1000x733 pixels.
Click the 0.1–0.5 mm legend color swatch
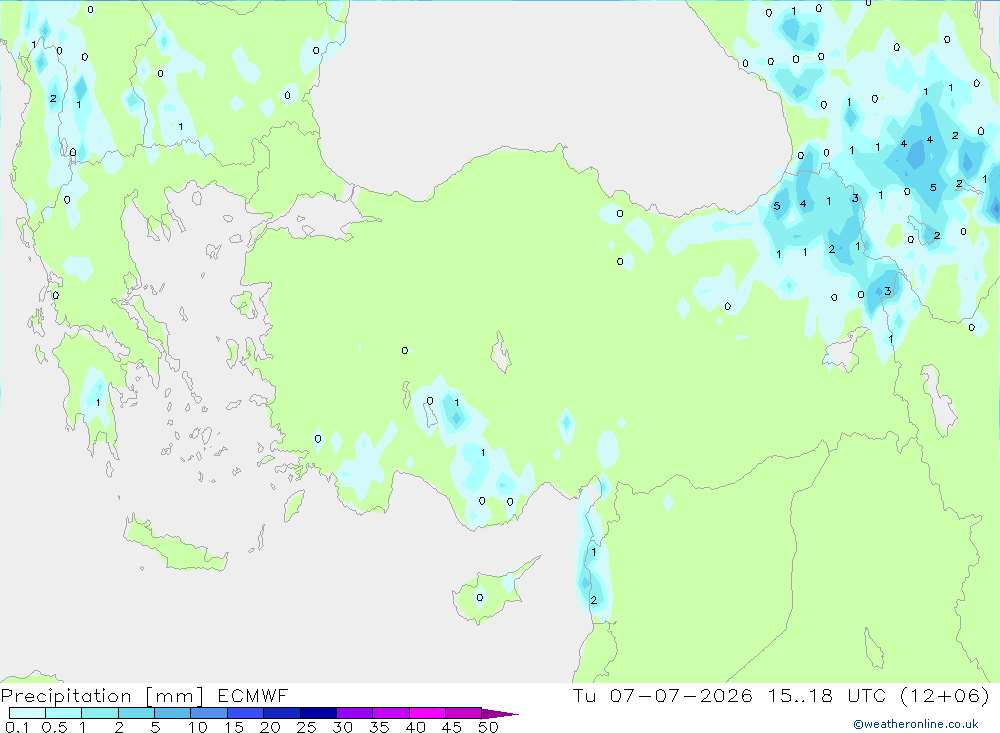pos(27,713)
